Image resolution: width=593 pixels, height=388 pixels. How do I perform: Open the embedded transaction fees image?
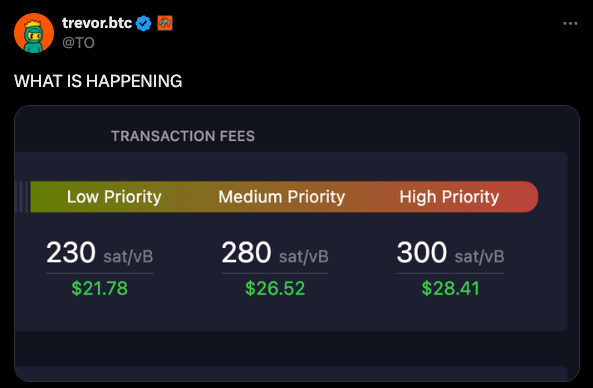(x=297, y=244)
